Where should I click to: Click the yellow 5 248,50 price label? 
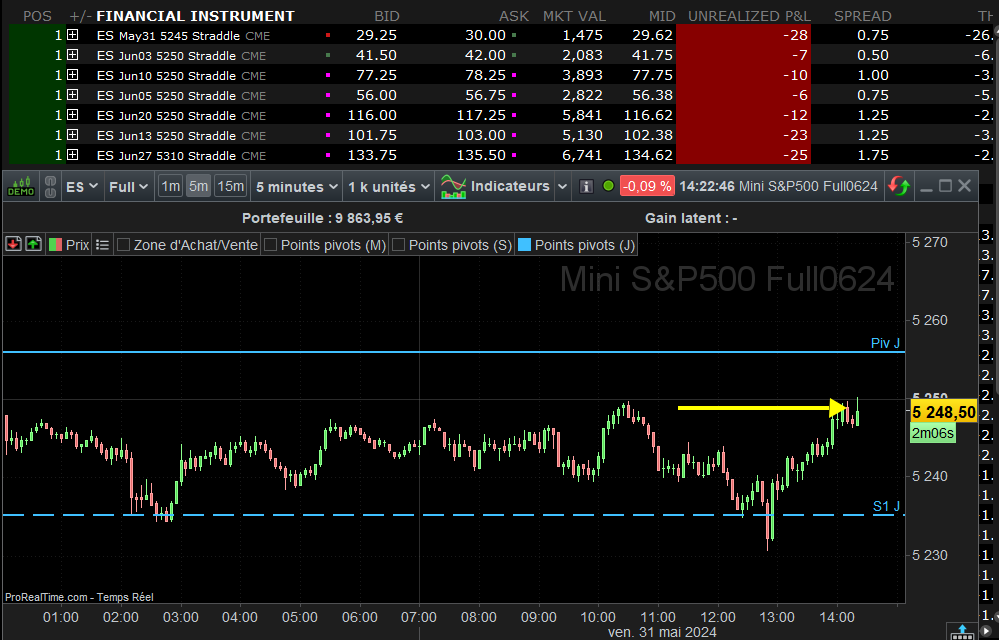point(943,411)
